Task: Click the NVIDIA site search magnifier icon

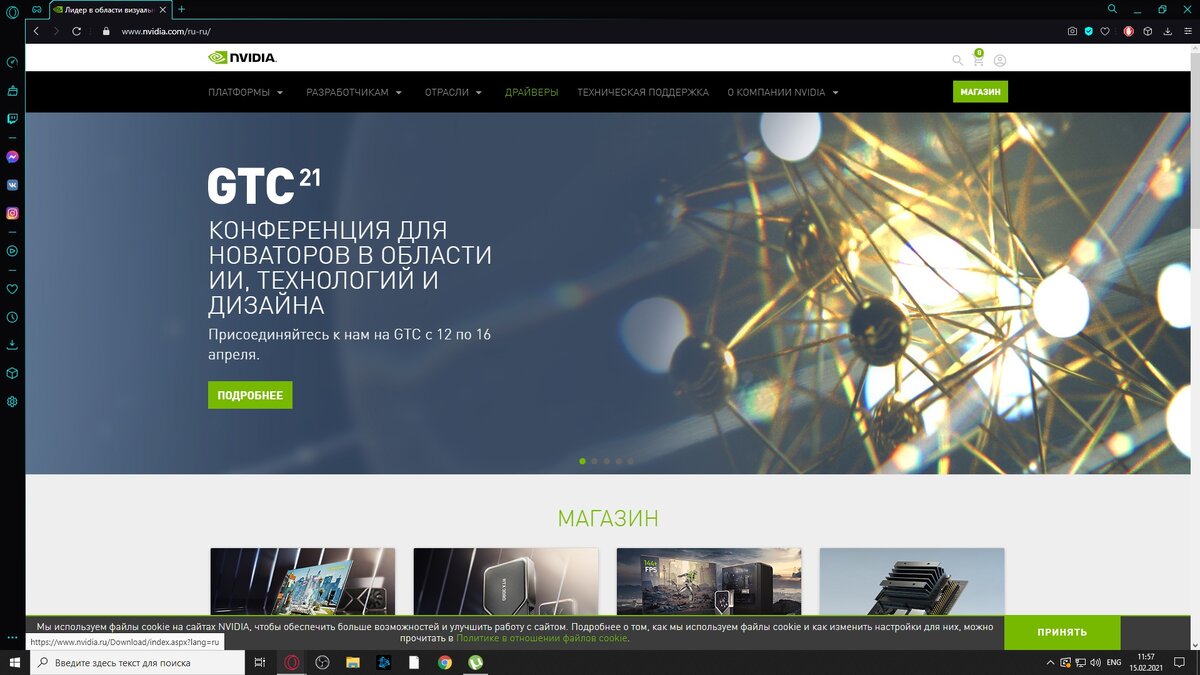Action: coord(957,60)
